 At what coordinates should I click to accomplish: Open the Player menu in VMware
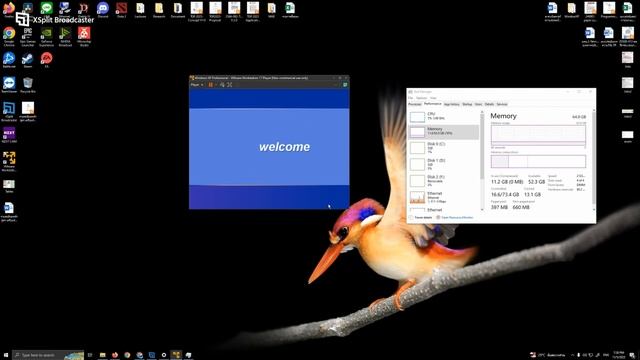(x=197, y=84)
